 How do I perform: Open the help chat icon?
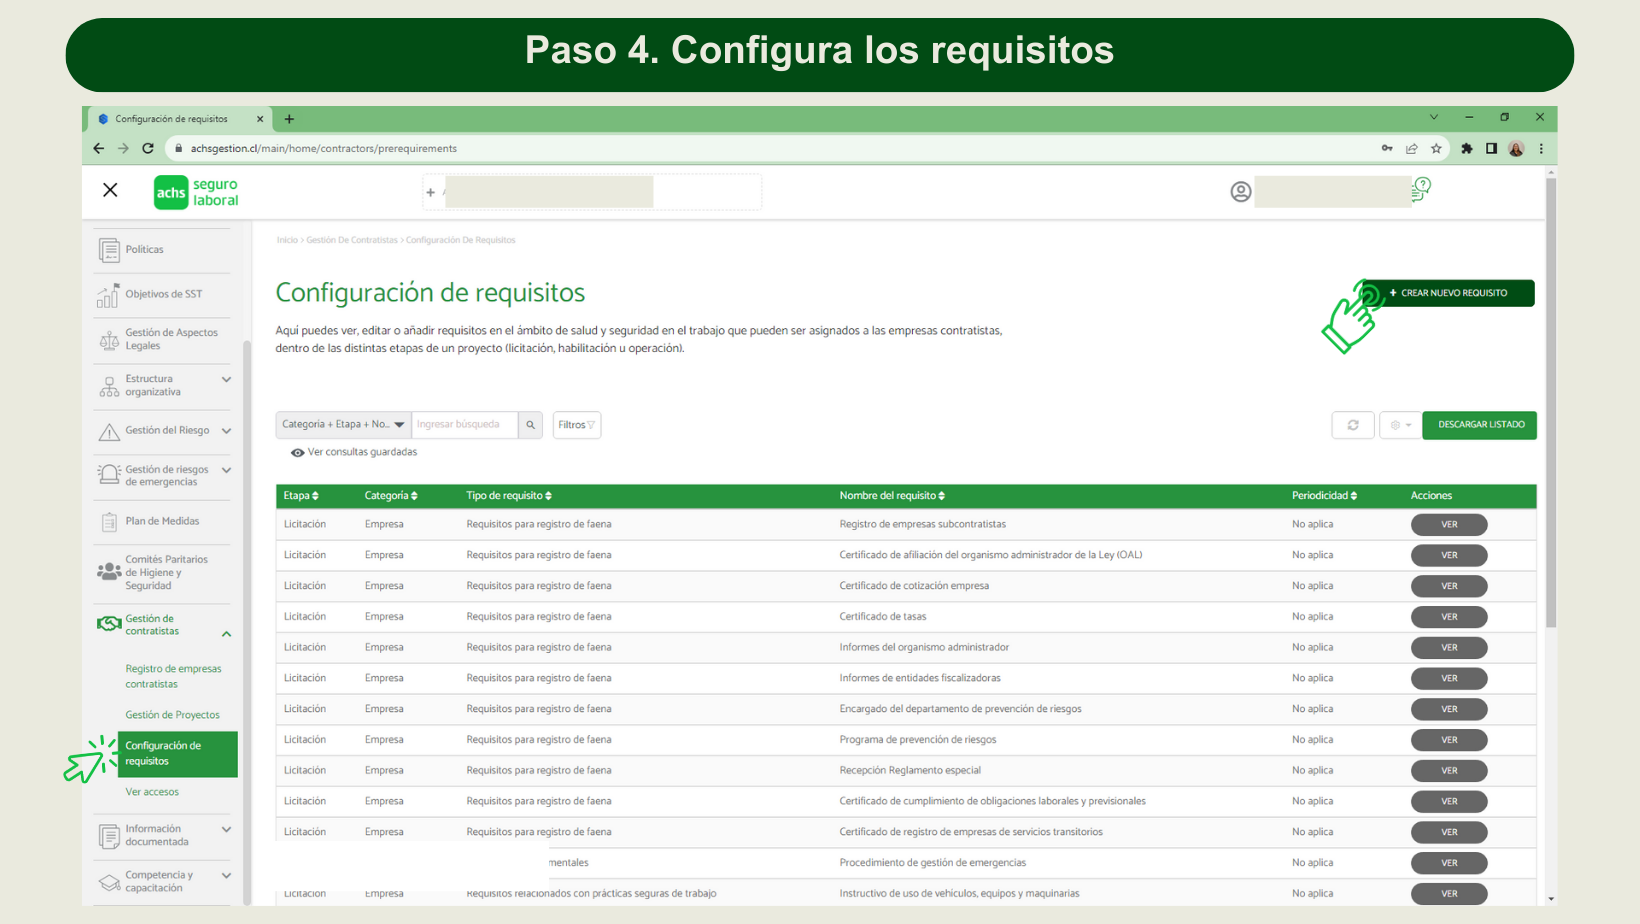[1421, 189]
